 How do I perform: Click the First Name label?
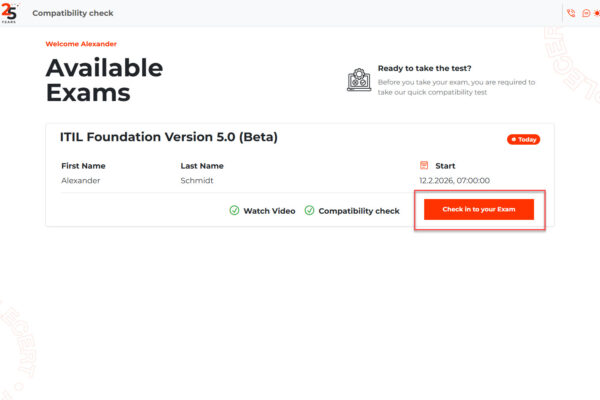coord(83,166)
